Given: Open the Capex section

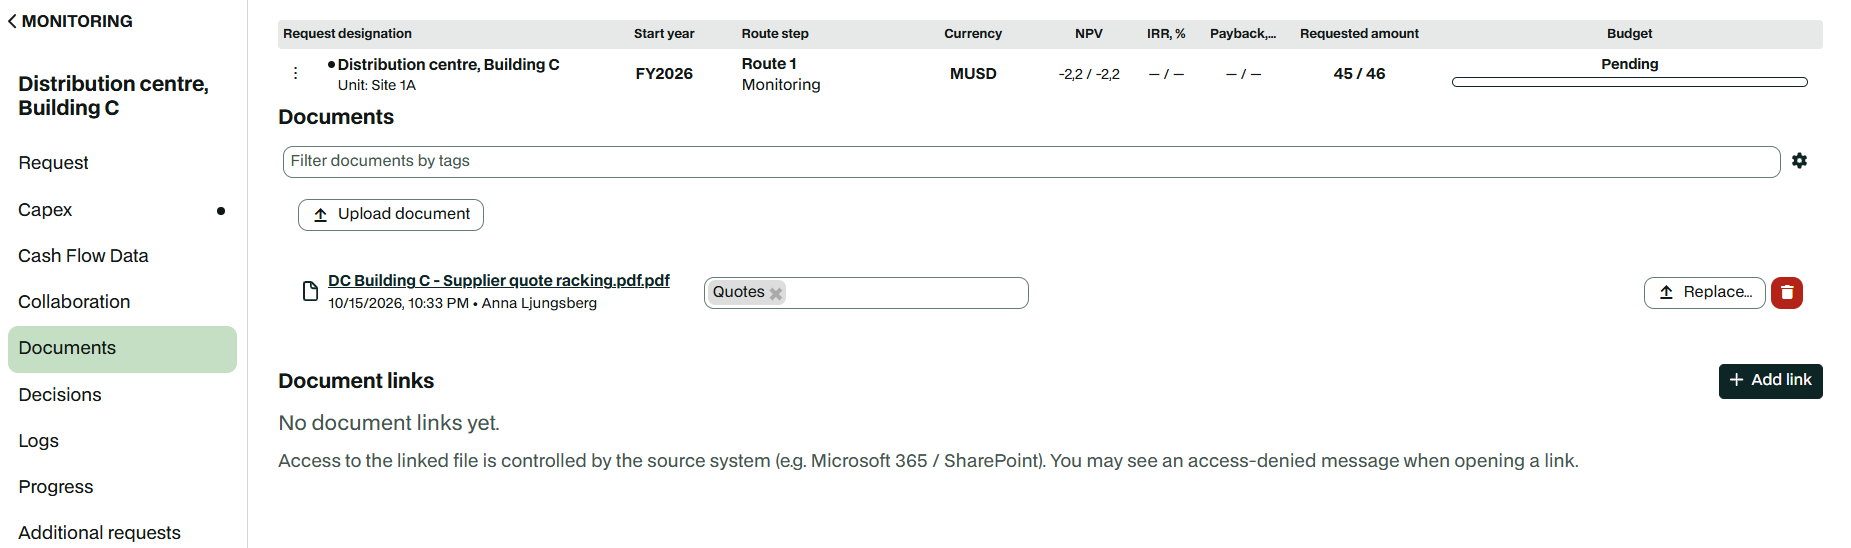Looking at the screenshot, I should pos(45,210).
